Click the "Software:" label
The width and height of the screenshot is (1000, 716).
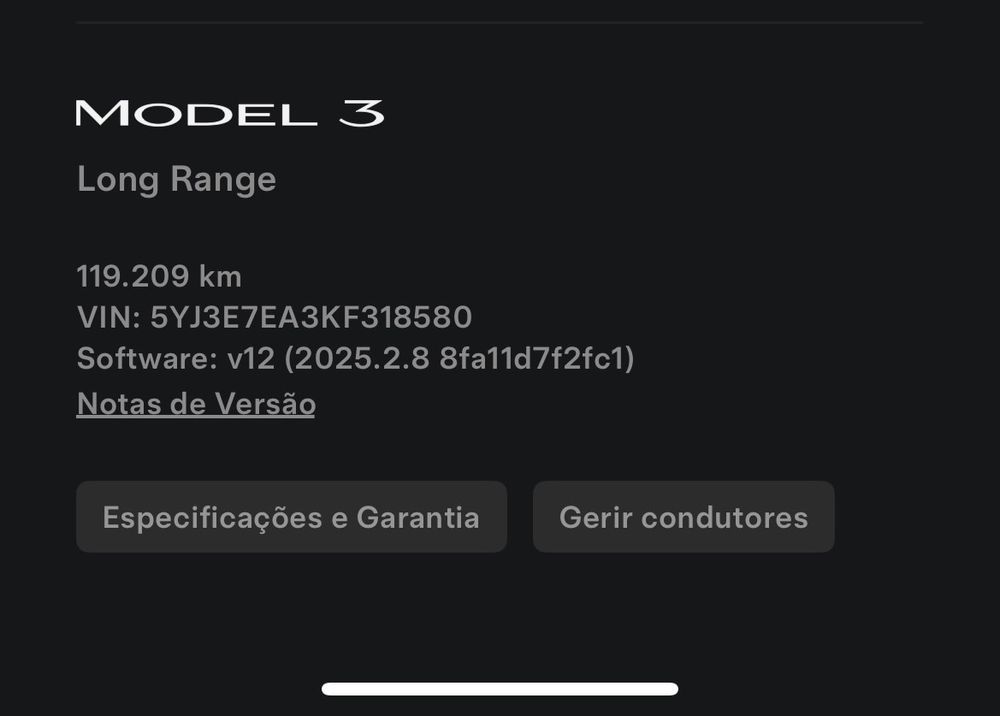147,358
